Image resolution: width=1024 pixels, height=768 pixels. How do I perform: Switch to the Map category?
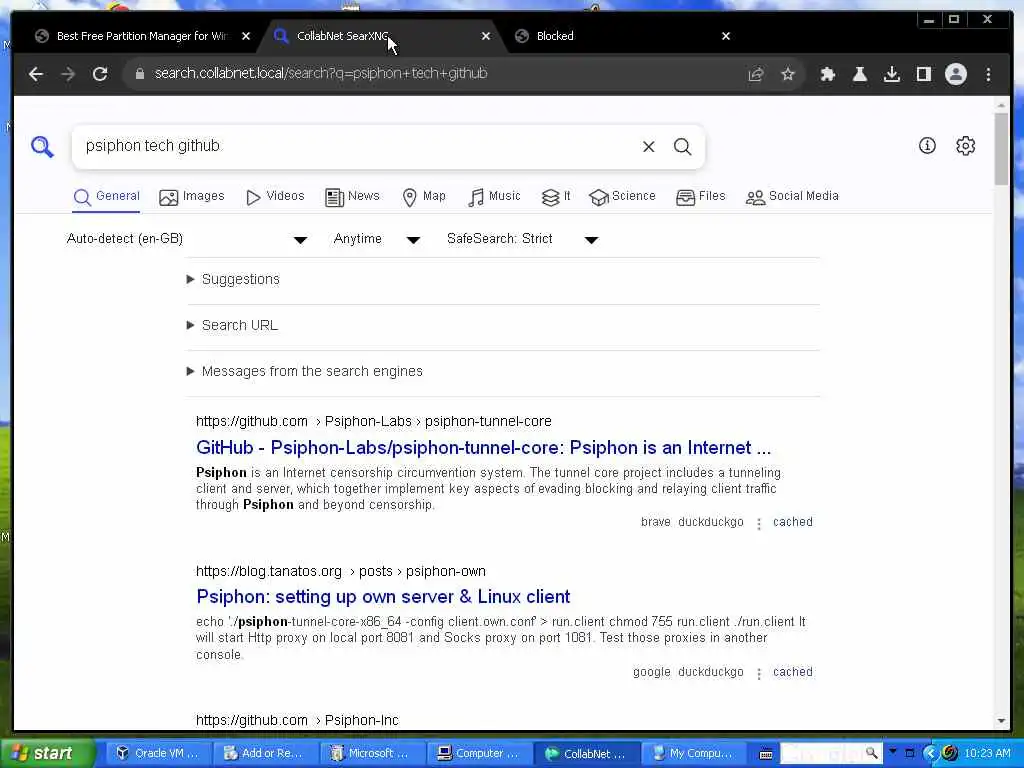[x=424, y=197]
